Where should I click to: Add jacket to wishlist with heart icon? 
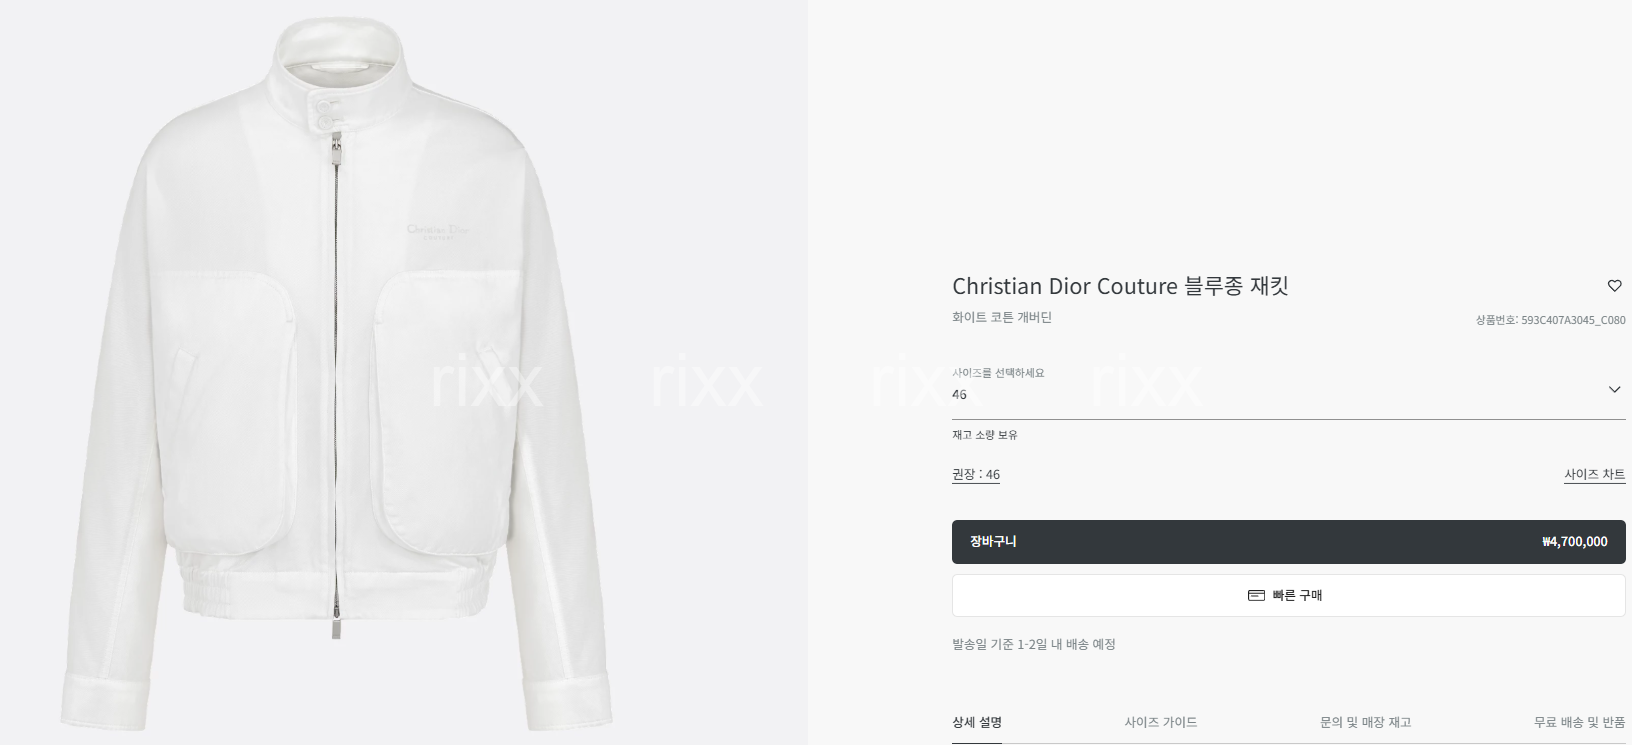(x=1614, y=286)
